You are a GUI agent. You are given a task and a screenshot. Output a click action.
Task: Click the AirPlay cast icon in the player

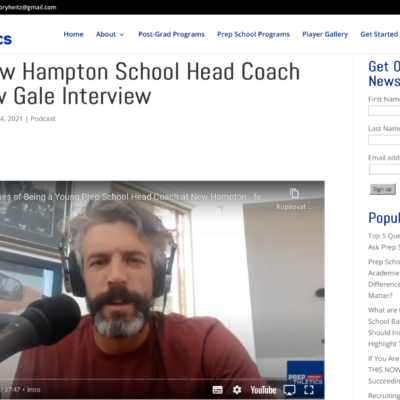[289, 390]
